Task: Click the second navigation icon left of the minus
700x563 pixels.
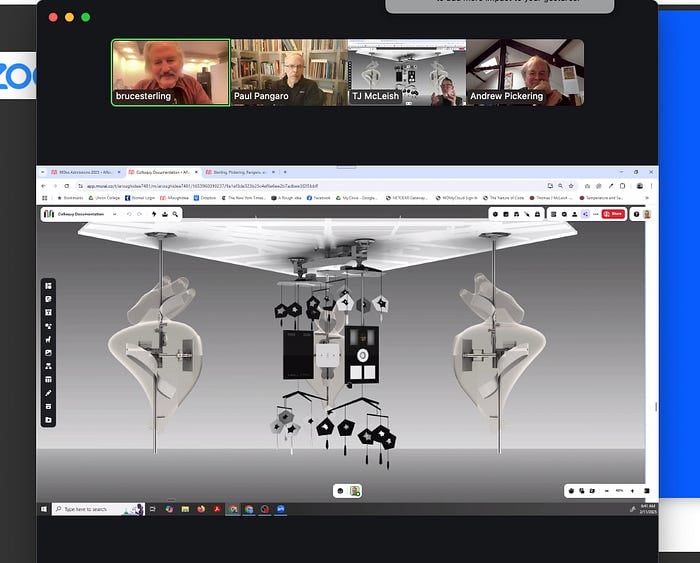Action: (x=582, y=491)
